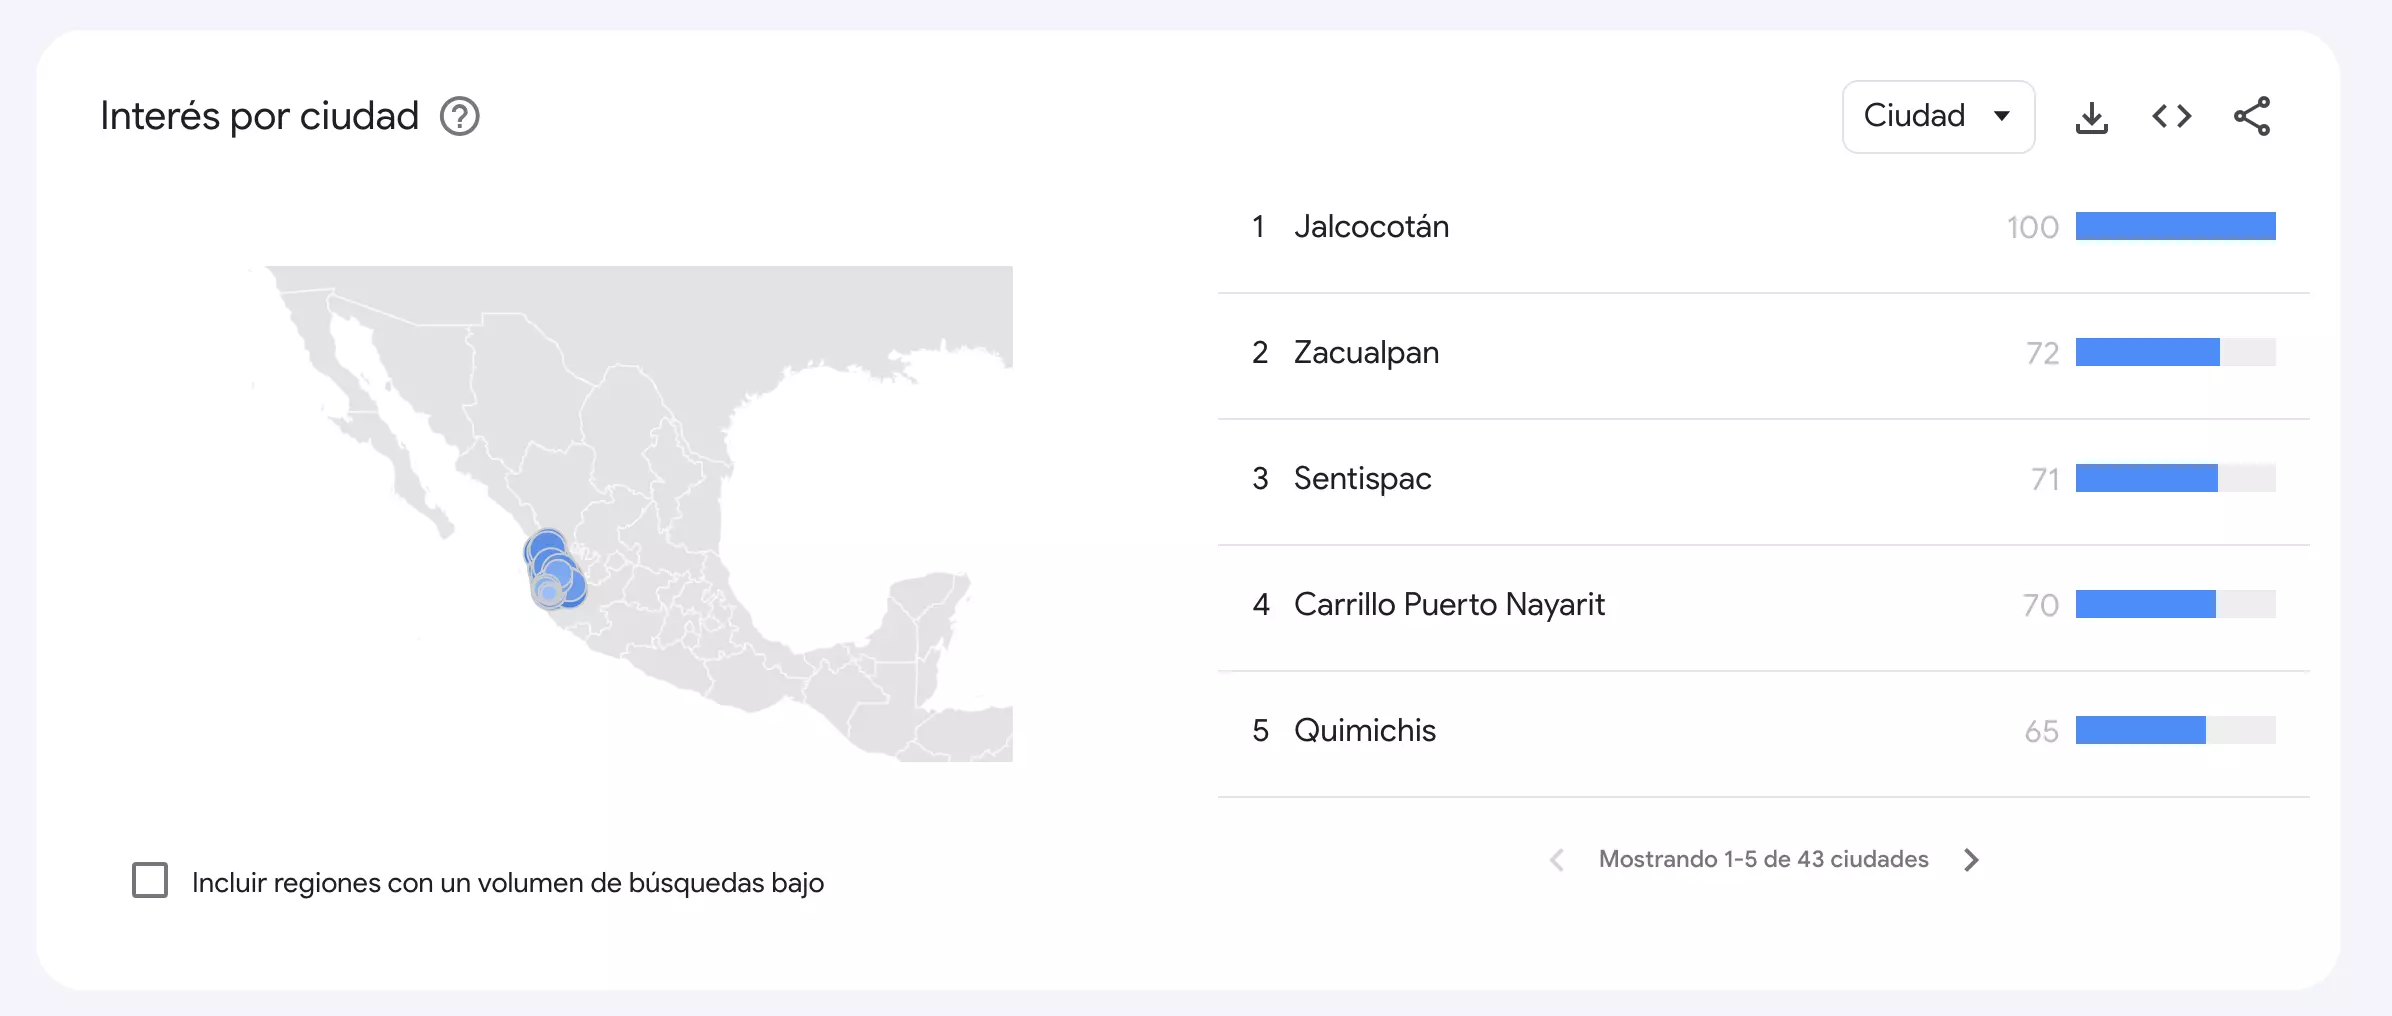Click the Zacualpan interest bar
2392x1016 pixels.
tap(2176, 352)
